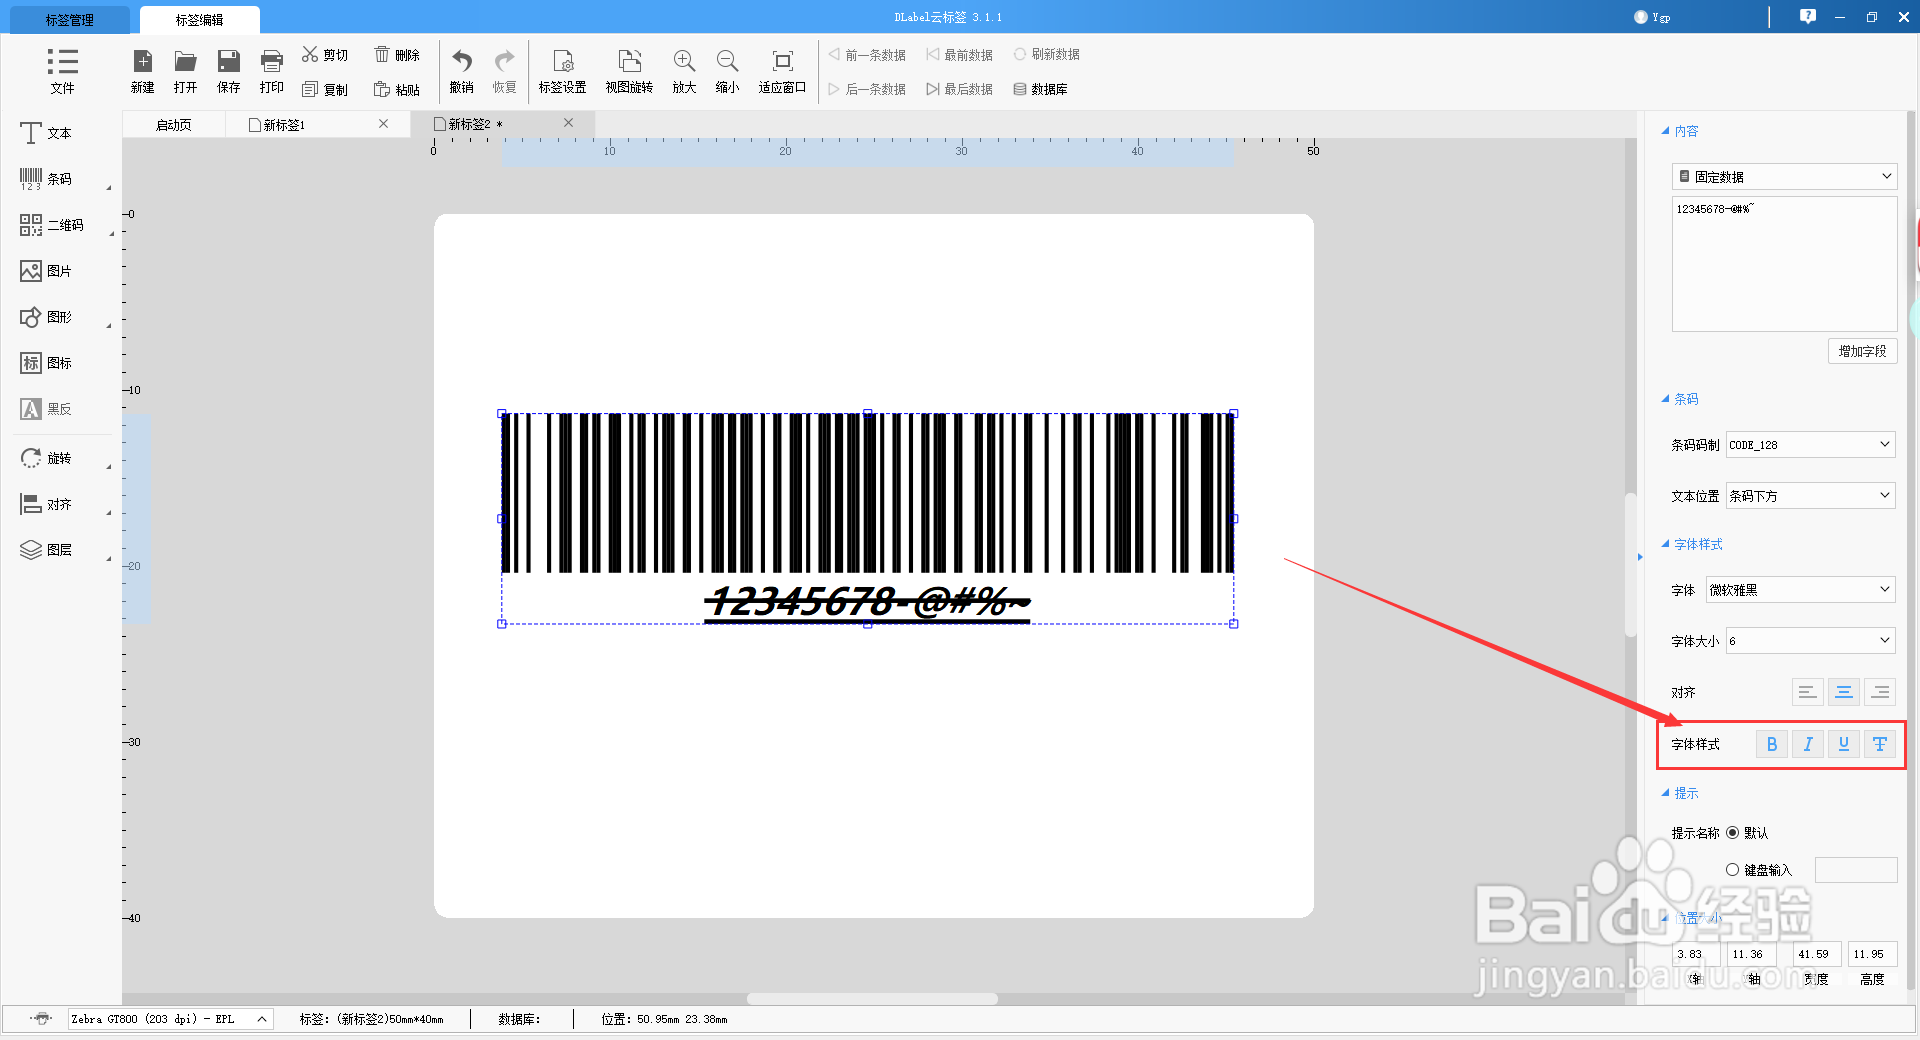Viewport: 1920px width, 1040px height.
Task: Switch to the 标签管理 tab
Action: coord(70,20)
